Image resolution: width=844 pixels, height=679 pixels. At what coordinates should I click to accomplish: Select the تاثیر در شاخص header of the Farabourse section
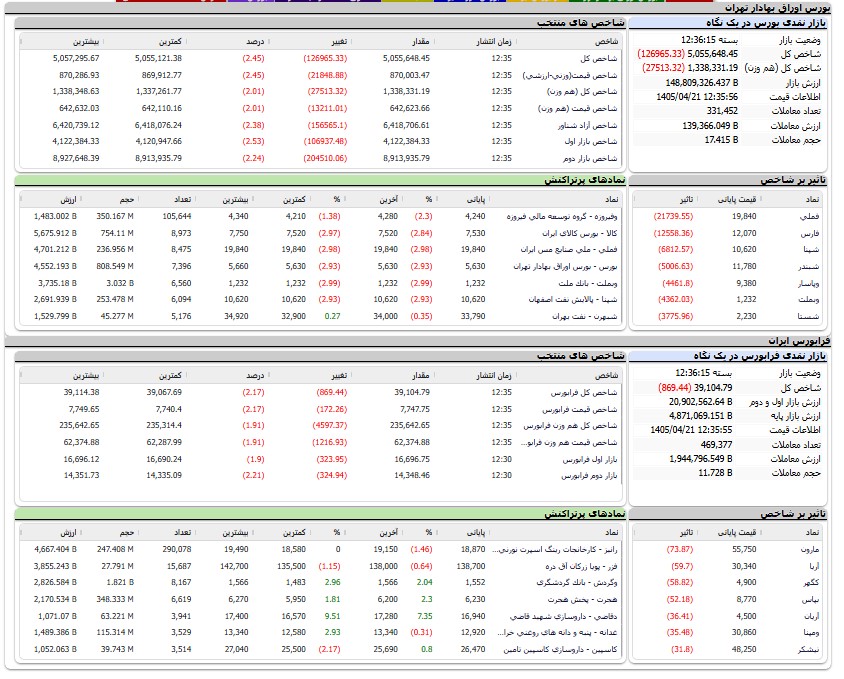point(793,514)
